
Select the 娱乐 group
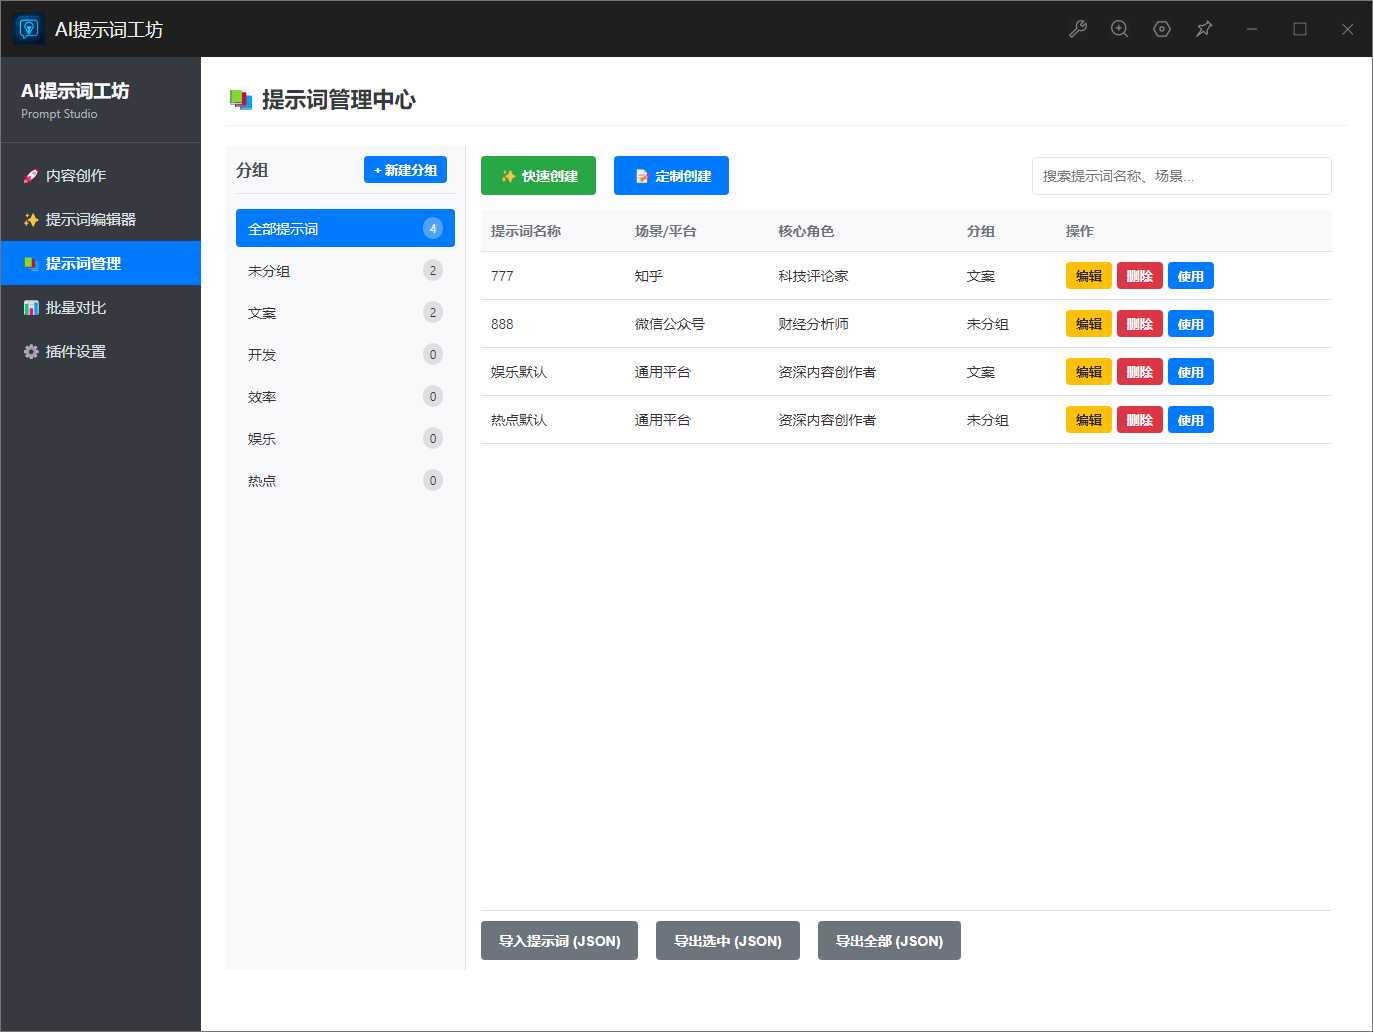(x=345, y=438)
